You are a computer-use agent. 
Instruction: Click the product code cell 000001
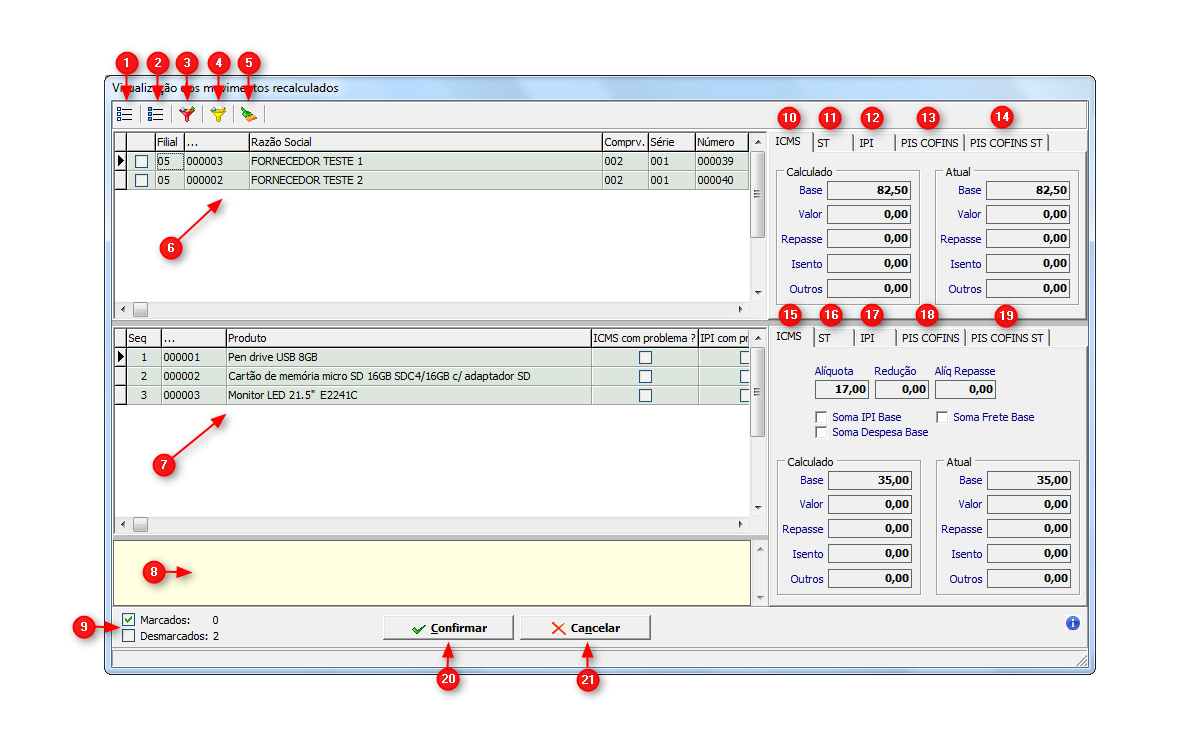coord(193,357)
